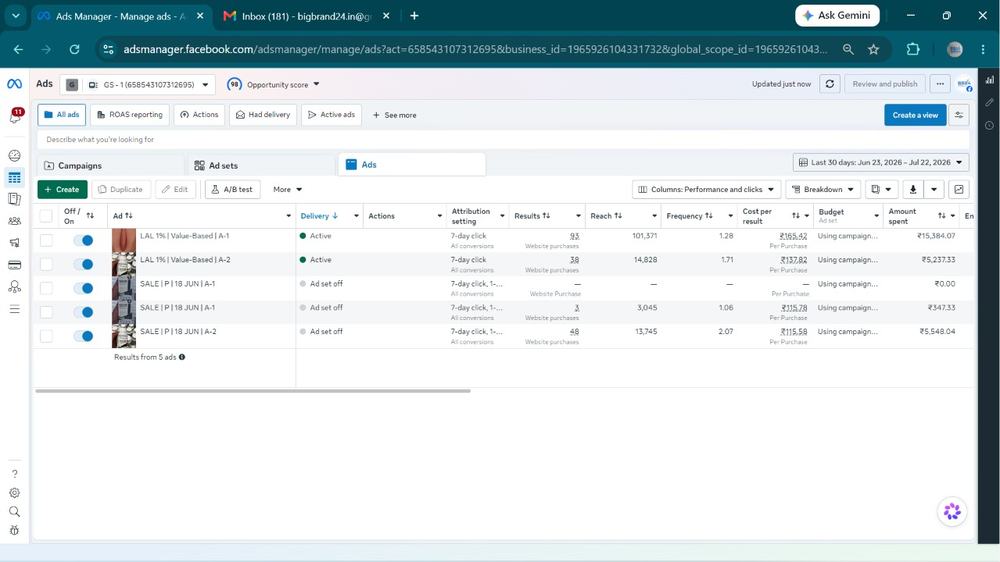Screen dimensions: 1000x562
Task: Open the Billing card icon in sidebar
Action: (x=14, y=265)
